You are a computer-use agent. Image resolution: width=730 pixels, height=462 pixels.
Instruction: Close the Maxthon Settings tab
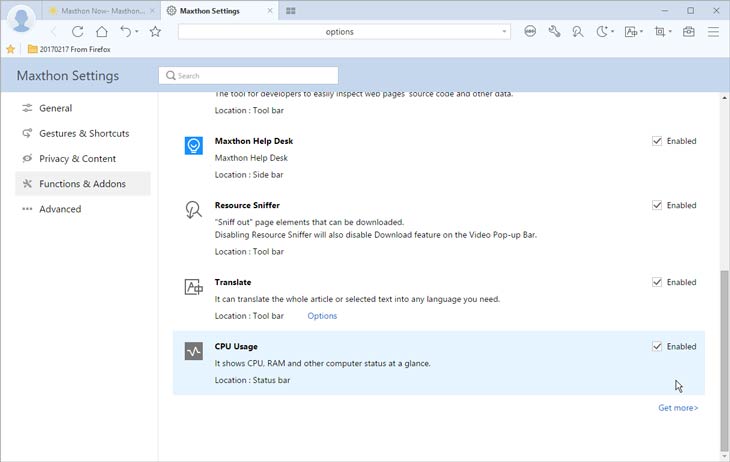(270, 10)
